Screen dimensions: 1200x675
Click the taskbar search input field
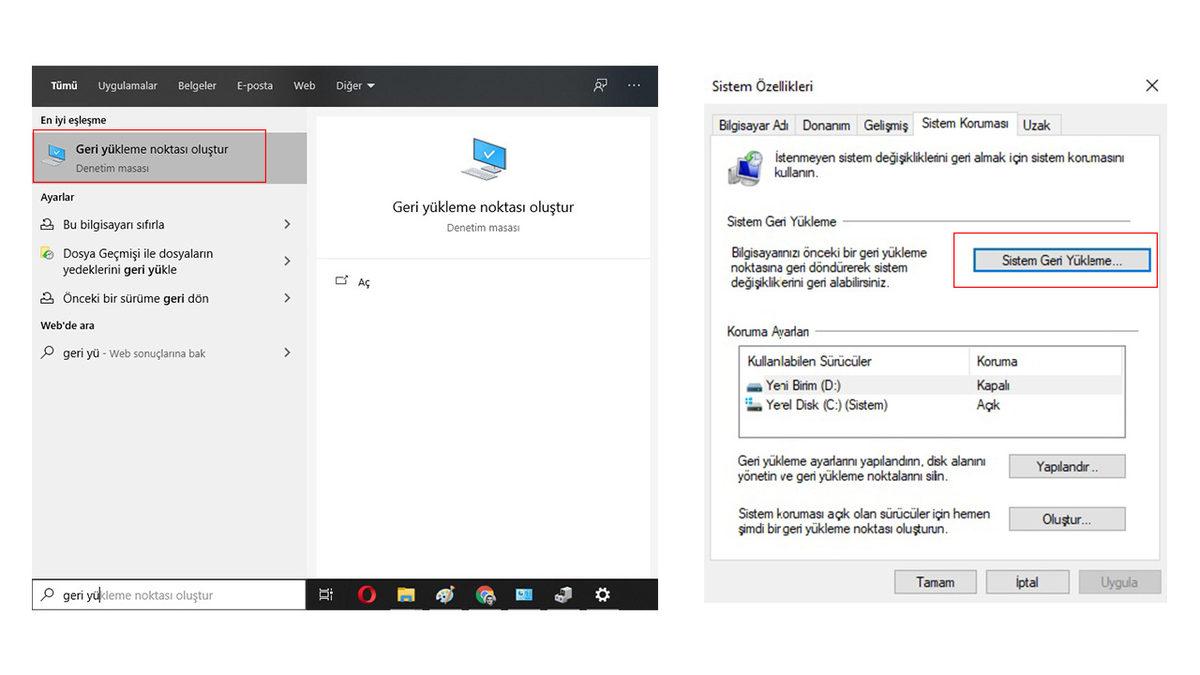[170, 595]
